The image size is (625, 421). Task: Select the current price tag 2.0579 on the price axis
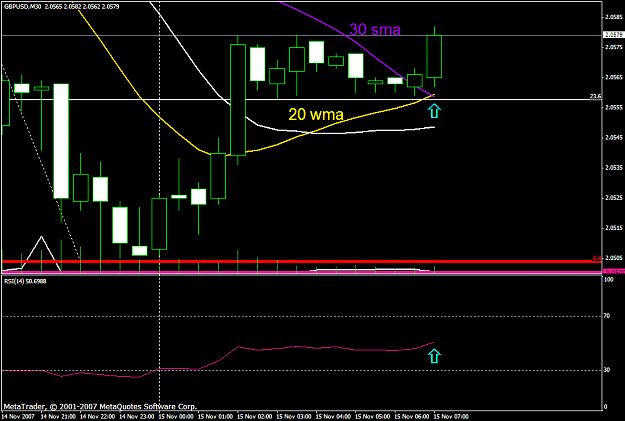614,35
